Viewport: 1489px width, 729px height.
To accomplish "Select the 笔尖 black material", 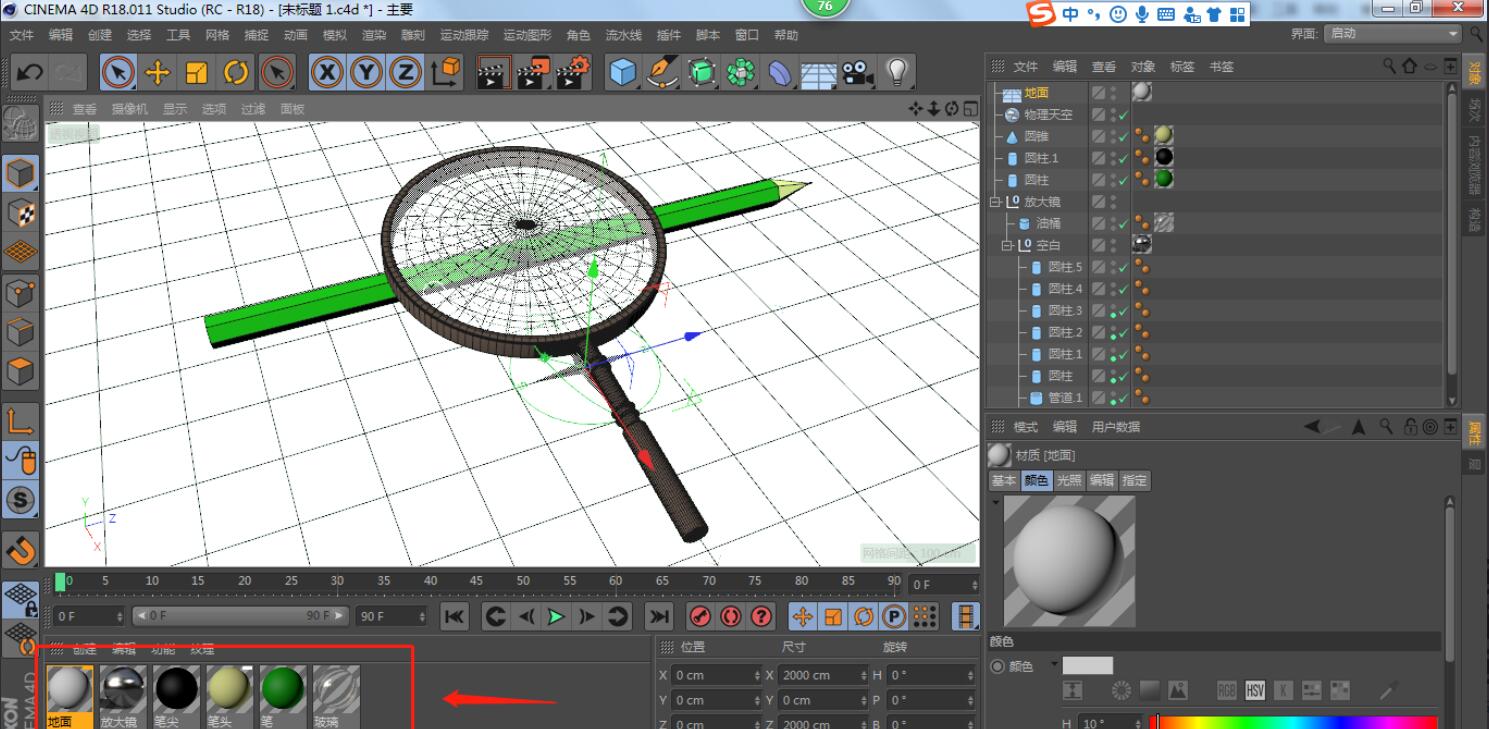I will point(177,689).
